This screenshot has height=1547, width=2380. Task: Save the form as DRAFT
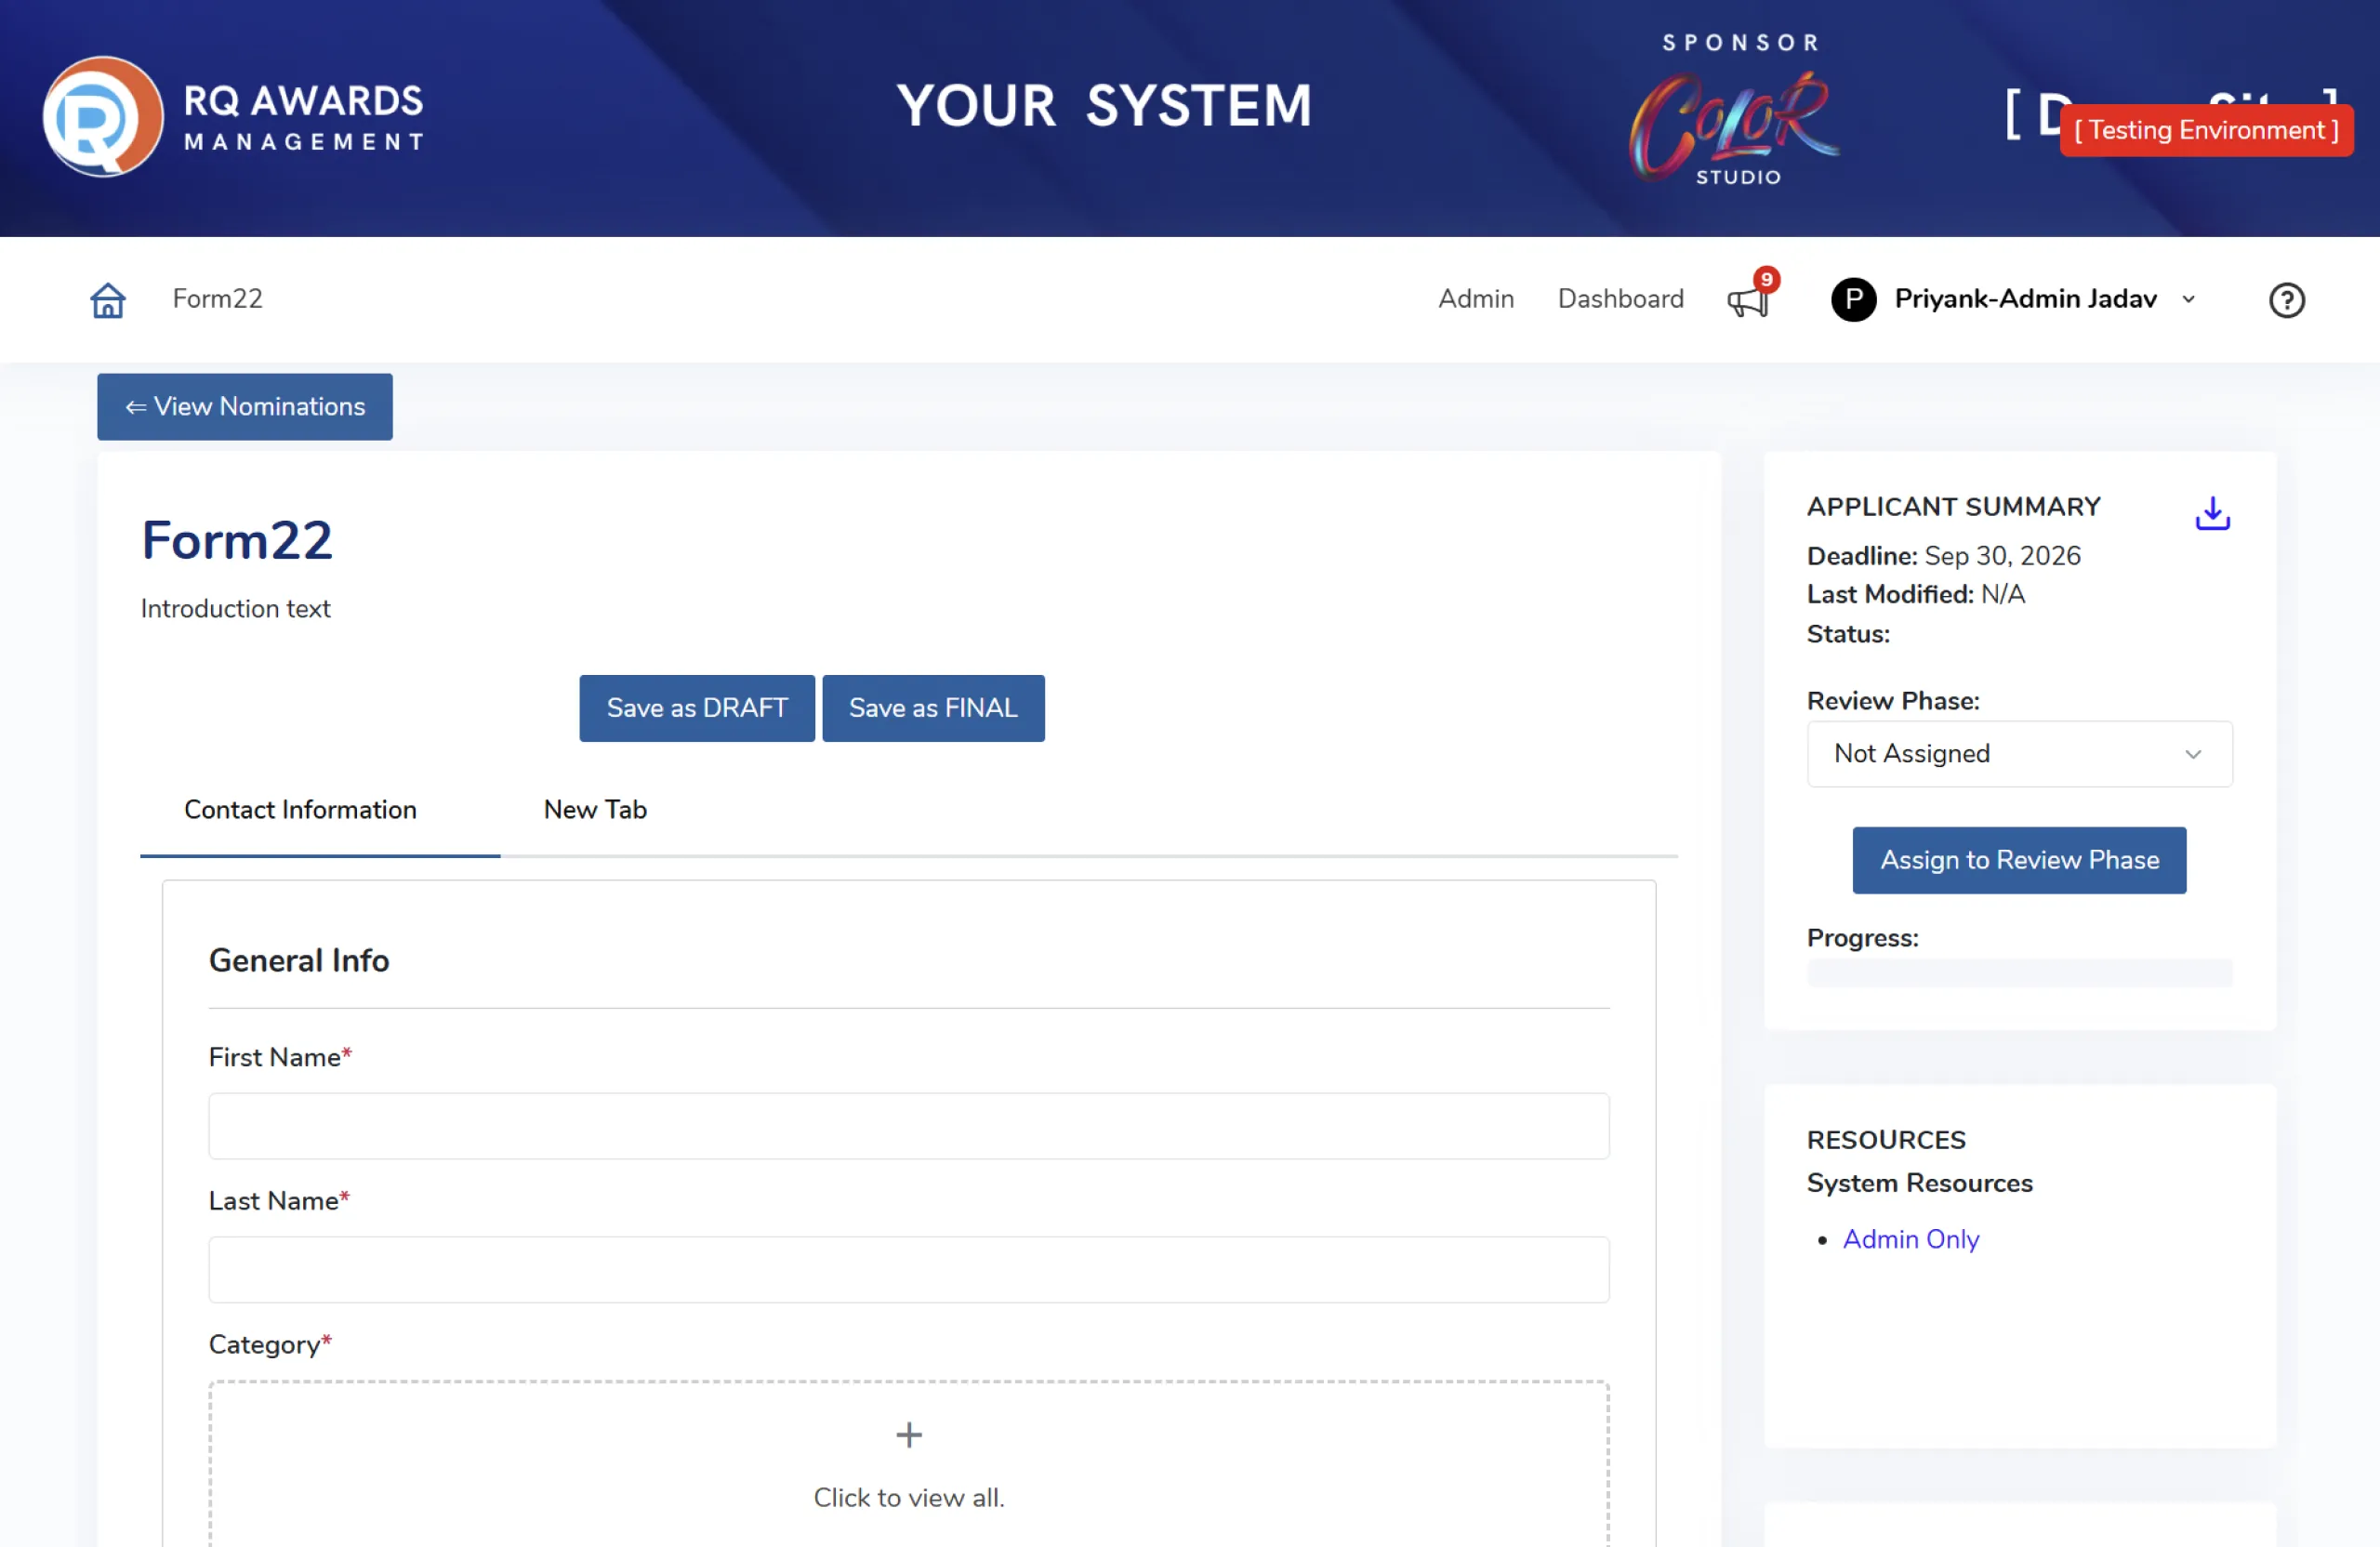coord(696,708)
